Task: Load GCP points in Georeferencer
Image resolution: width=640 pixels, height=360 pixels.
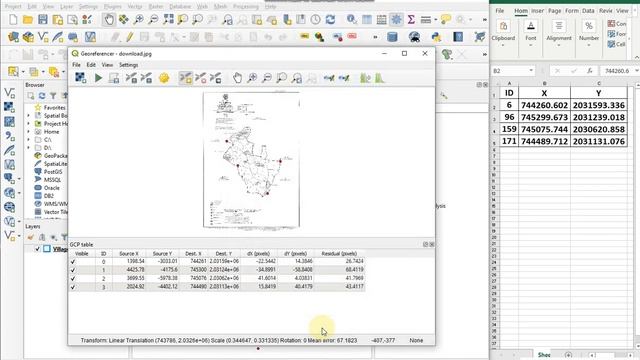Action: coord(131,78)
